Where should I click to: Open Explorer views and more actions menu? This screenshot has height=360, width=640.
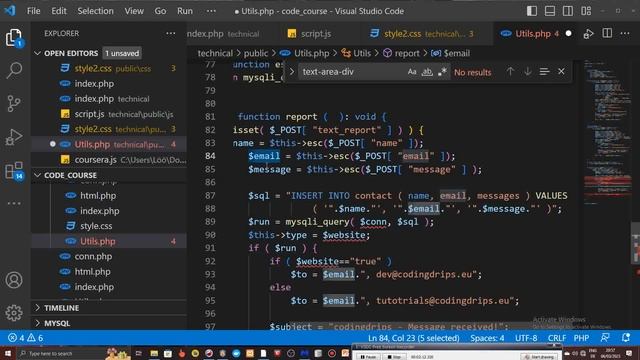point(171,33)
